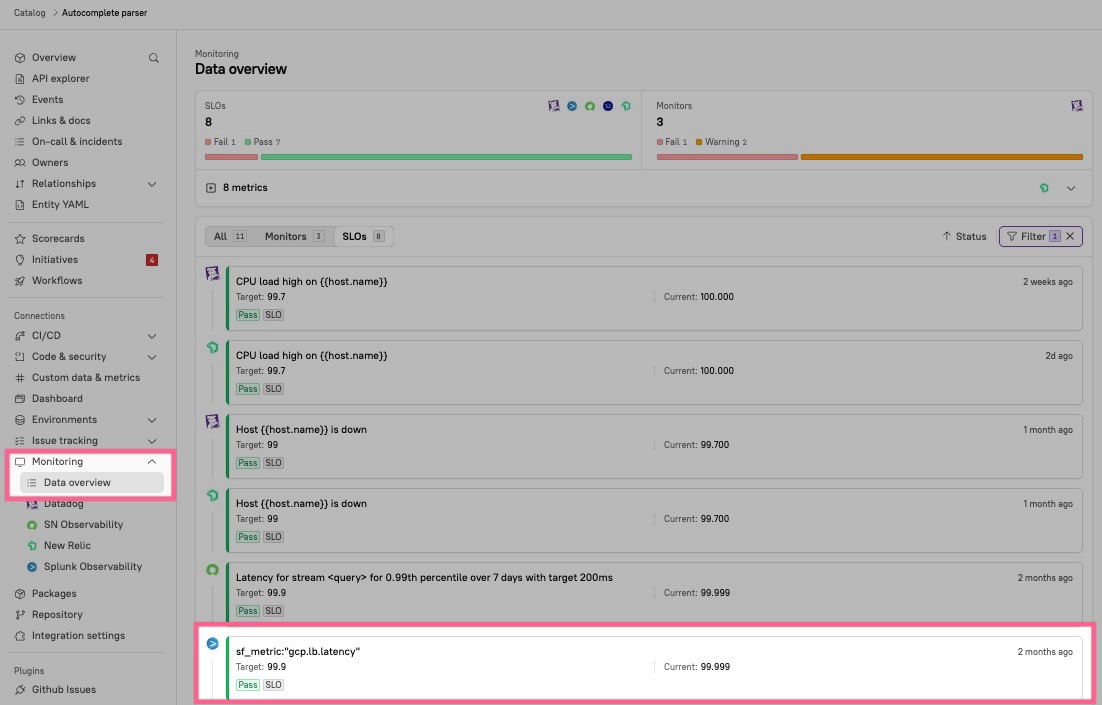Open the sidebar search icon
Image resolution: width=1102 pixels, height=705 pixels.
coord(153,58)
